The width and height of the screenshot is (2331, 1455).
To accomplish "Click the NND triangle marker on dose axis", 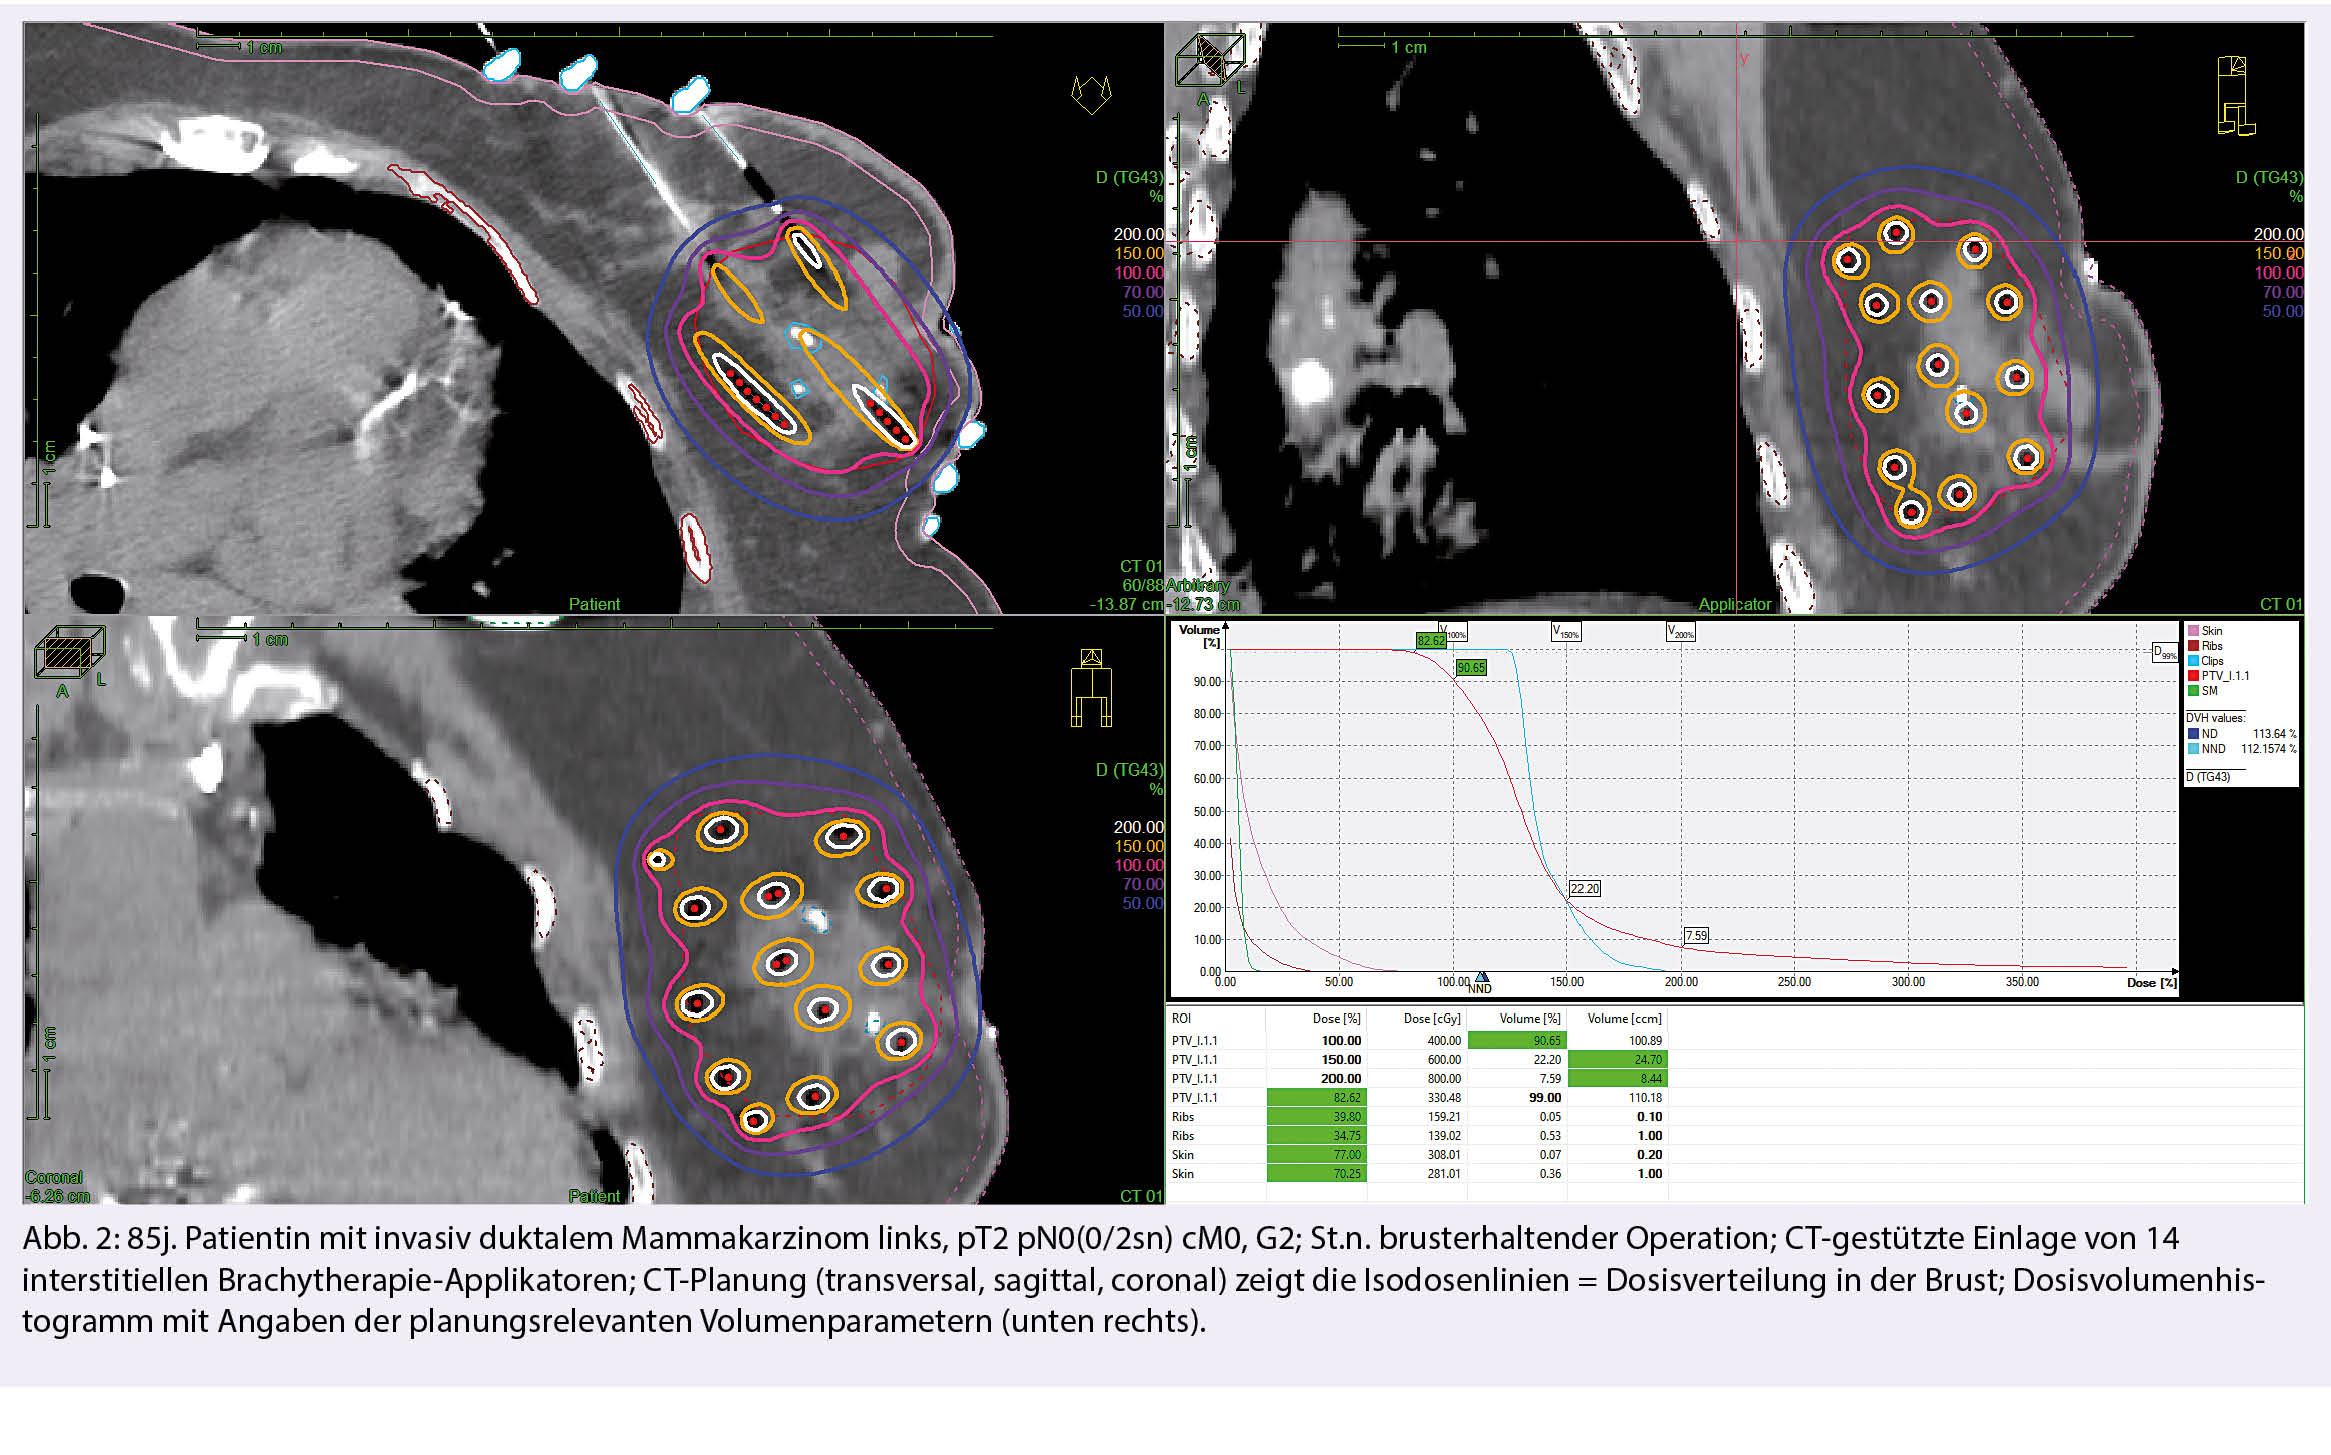I will (x=1481, y=978).
